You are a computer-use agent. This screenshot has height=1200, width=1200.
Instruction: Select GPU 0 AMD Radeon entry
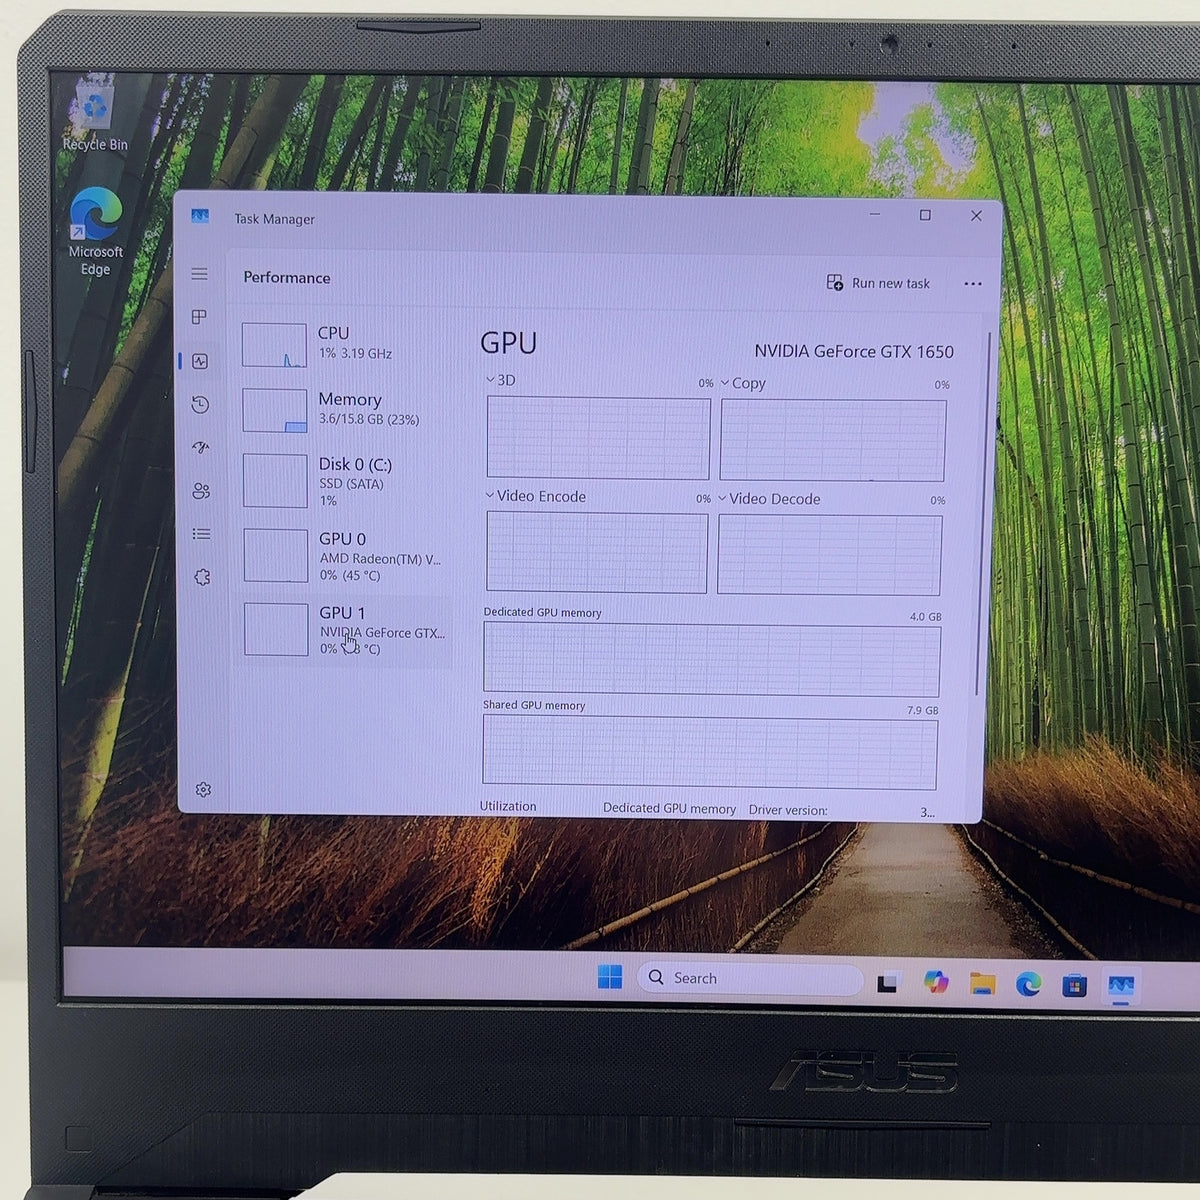[x=344, y=556]
